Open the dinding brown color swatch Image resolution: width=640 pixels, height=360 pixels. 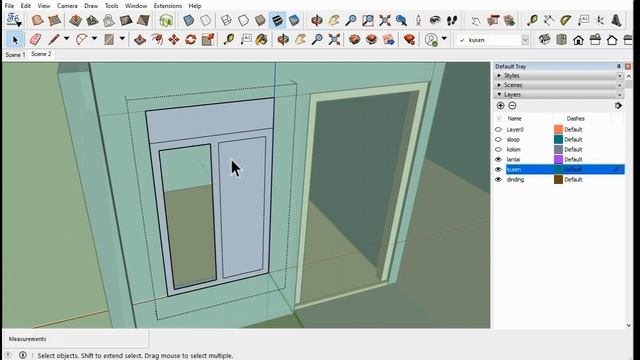(x=558, y=180)
